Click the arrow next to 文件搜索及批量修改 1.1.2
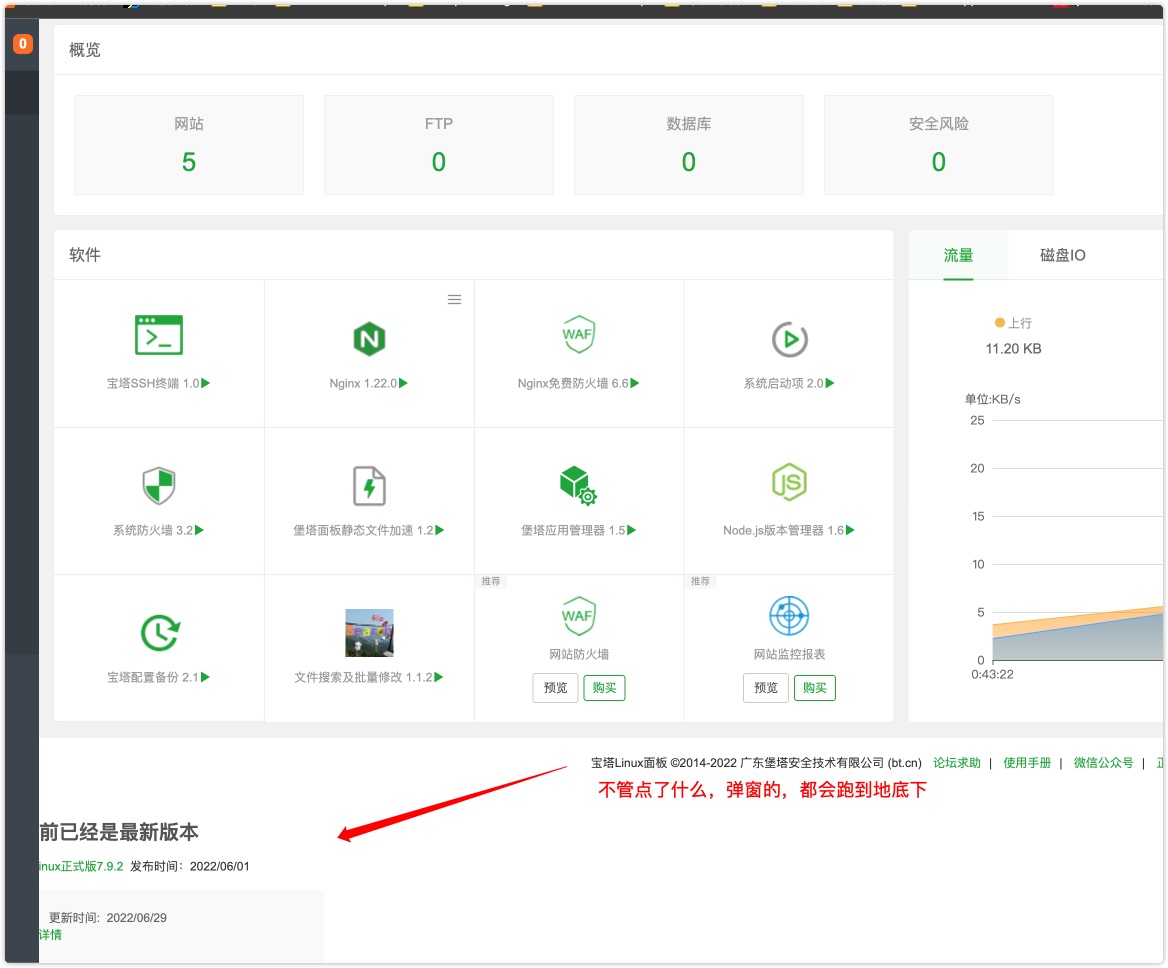Viewport: 1168px width, 968px height. pyautogui.click(x=439, y=677)
